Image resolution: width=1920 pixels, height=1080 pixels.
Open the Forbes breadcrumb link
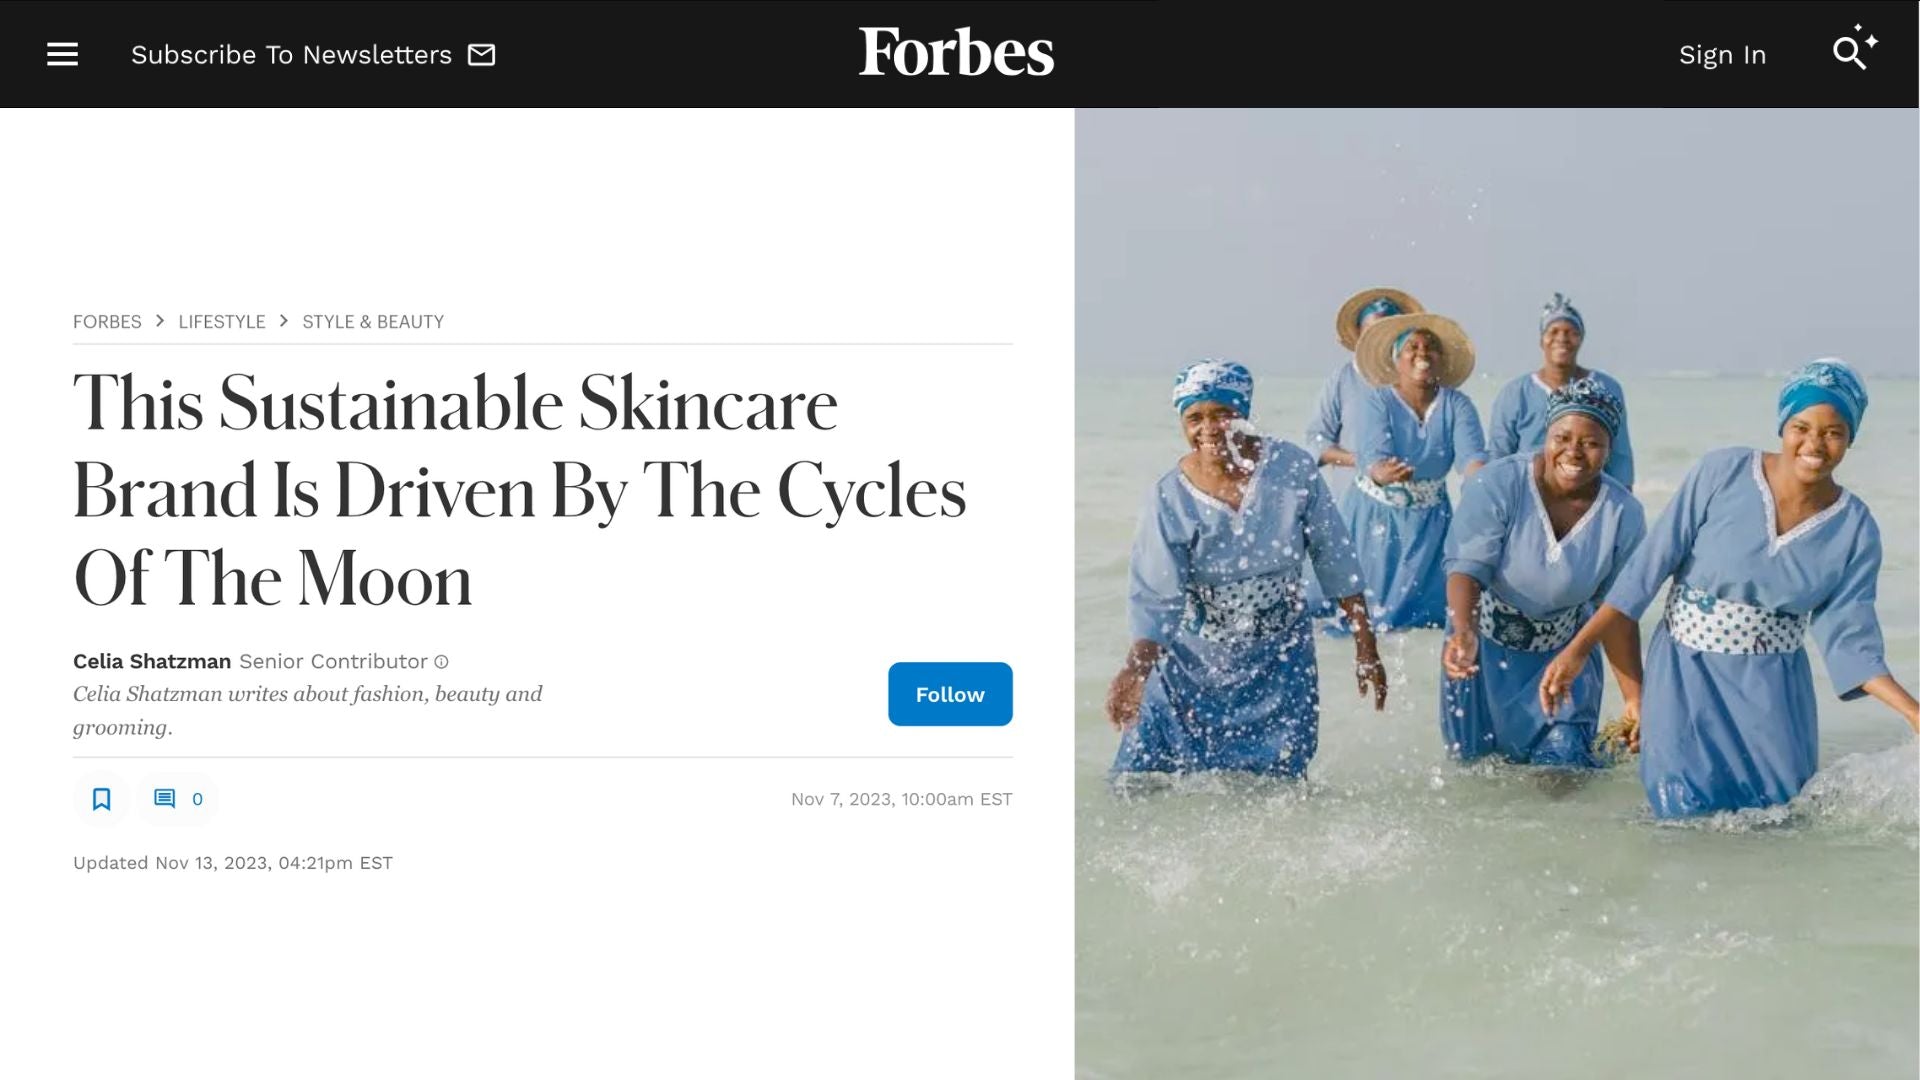(107, 322)
